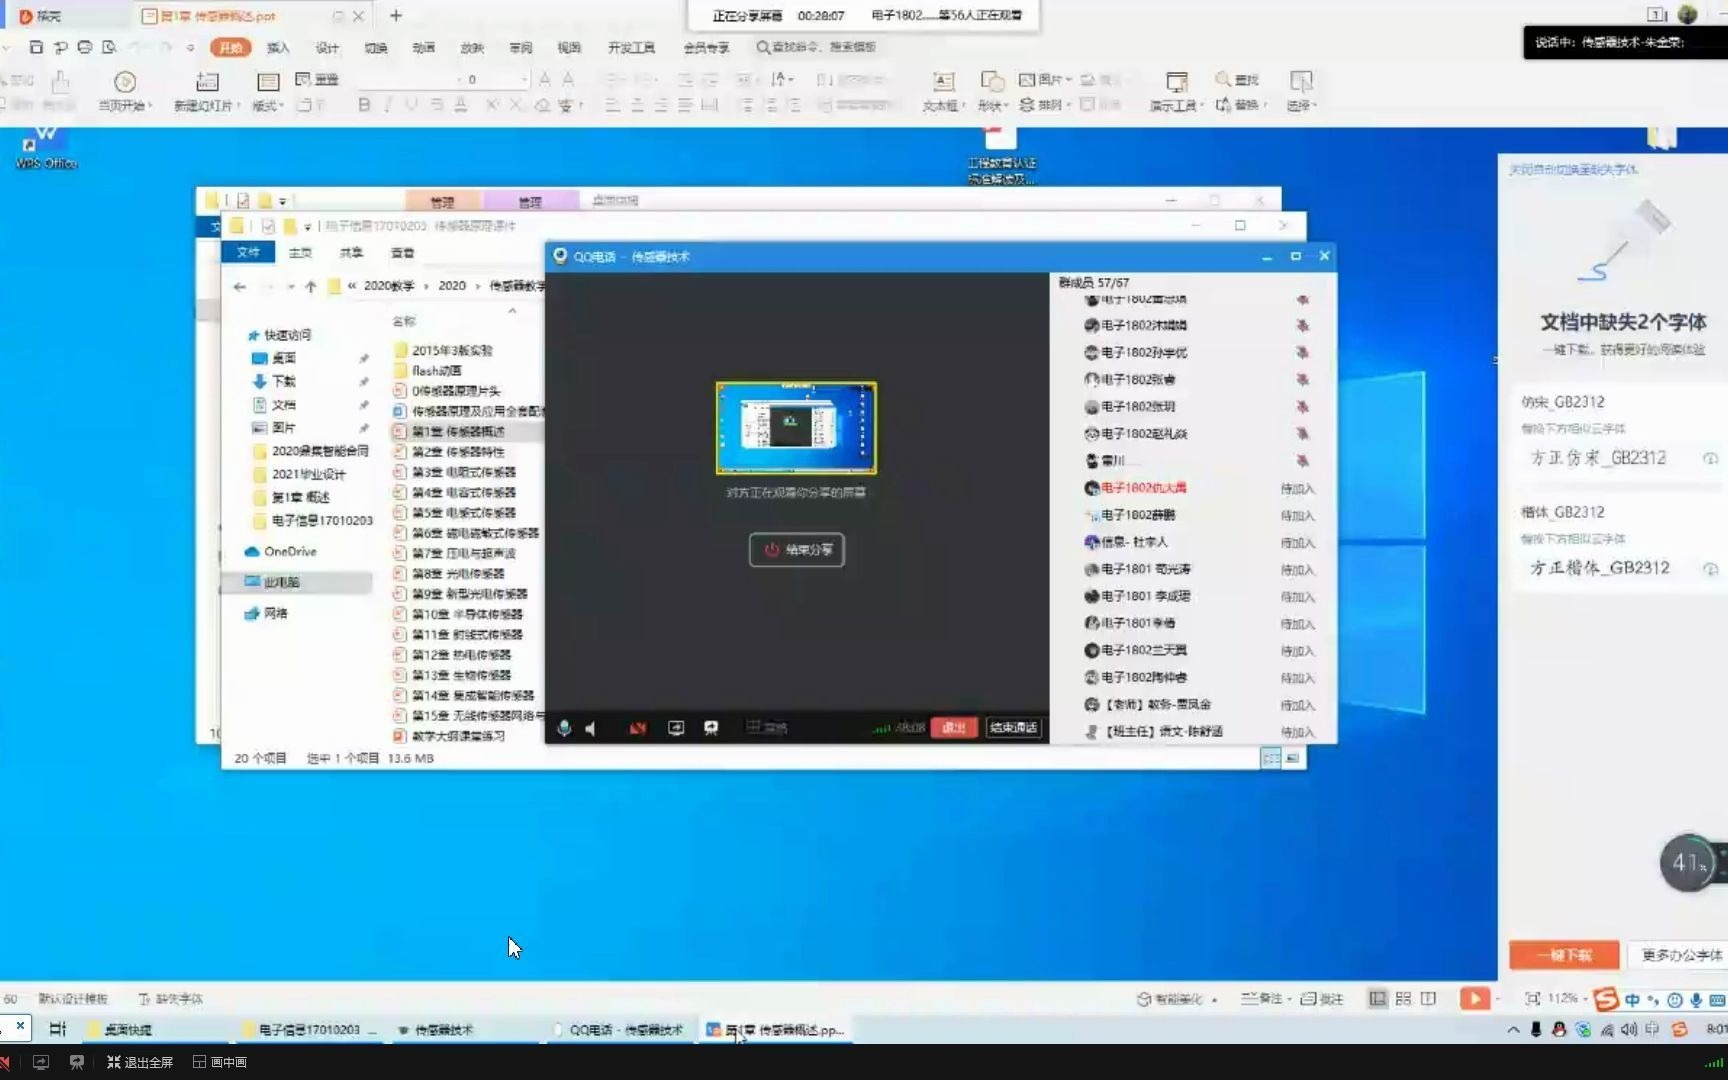Image resolution: width=1728 pixels, height=1080 pixels.
Task: Open the 开发工具 ribbon tab
Action: (x=631, y=48)
